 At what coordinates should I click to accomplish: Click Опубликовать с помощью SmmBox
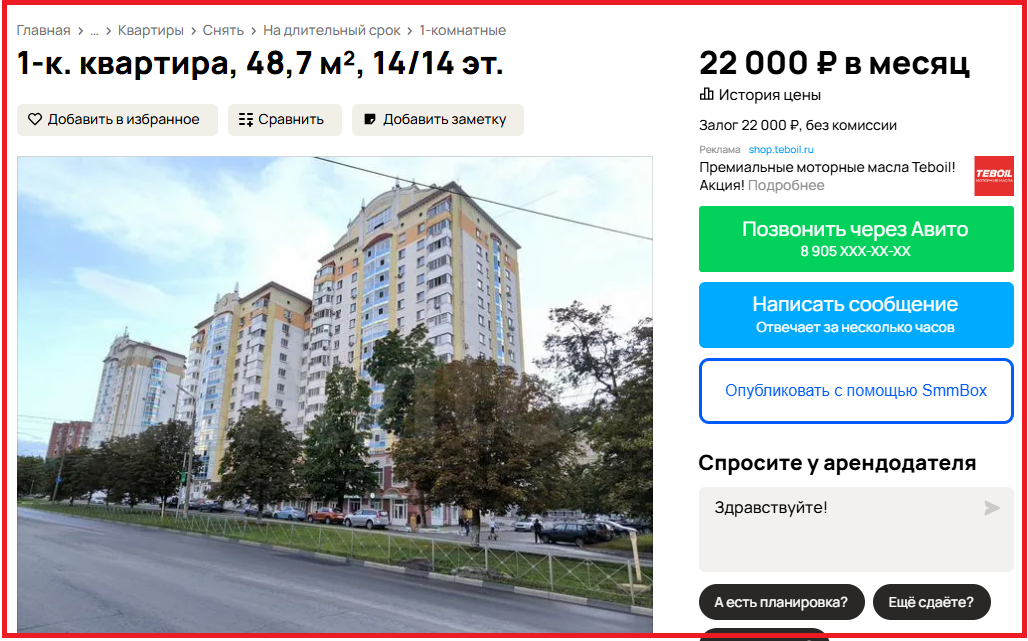coord(856,391)
